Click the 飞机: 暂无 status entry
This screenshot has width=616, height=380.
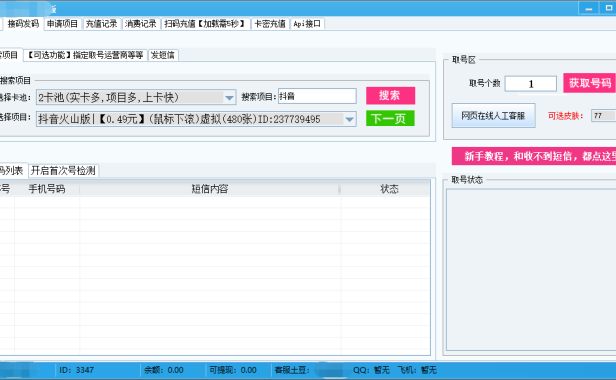pyautogui.click(x=417, y=370)
